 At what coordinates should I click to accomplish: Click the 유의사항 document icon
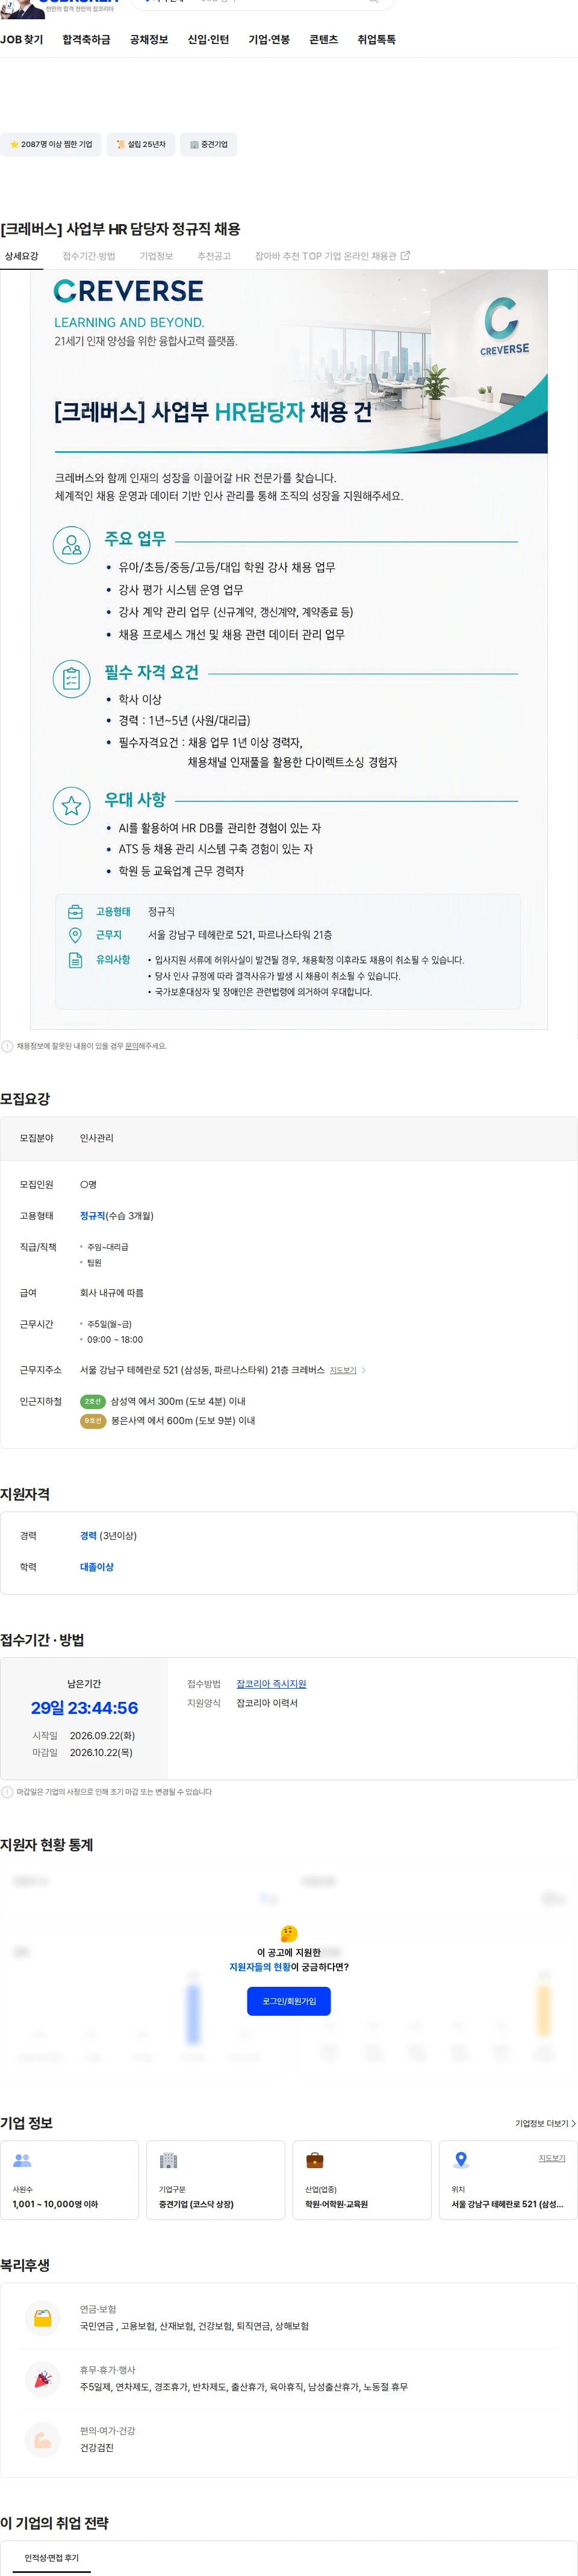point(75,960)
